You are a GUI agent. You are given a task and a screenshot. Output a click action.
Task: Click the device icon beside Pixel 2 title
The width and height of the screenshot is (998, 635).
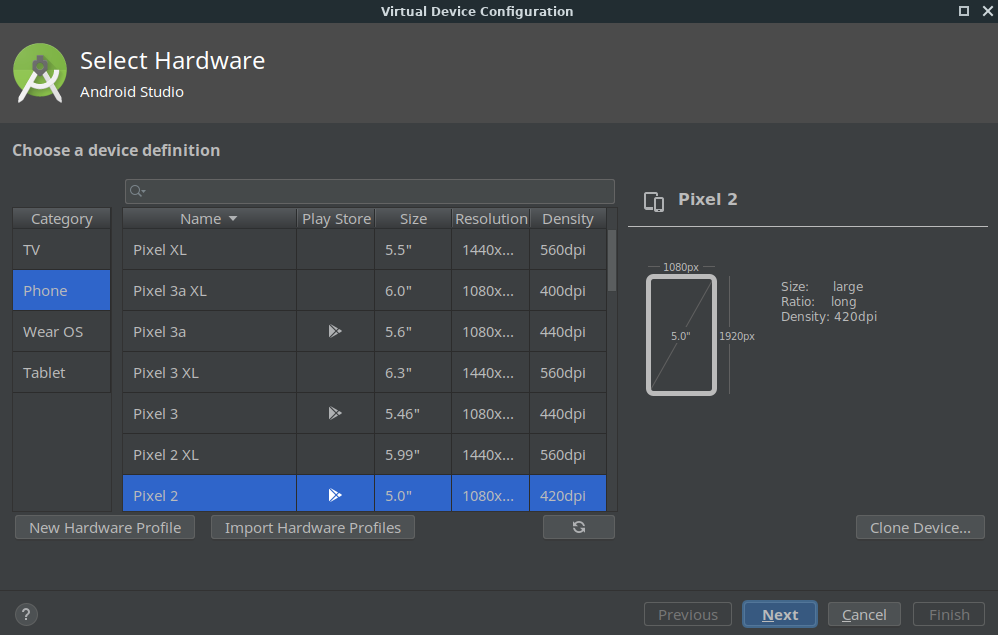pyautogui.click(x=654, y=201)
